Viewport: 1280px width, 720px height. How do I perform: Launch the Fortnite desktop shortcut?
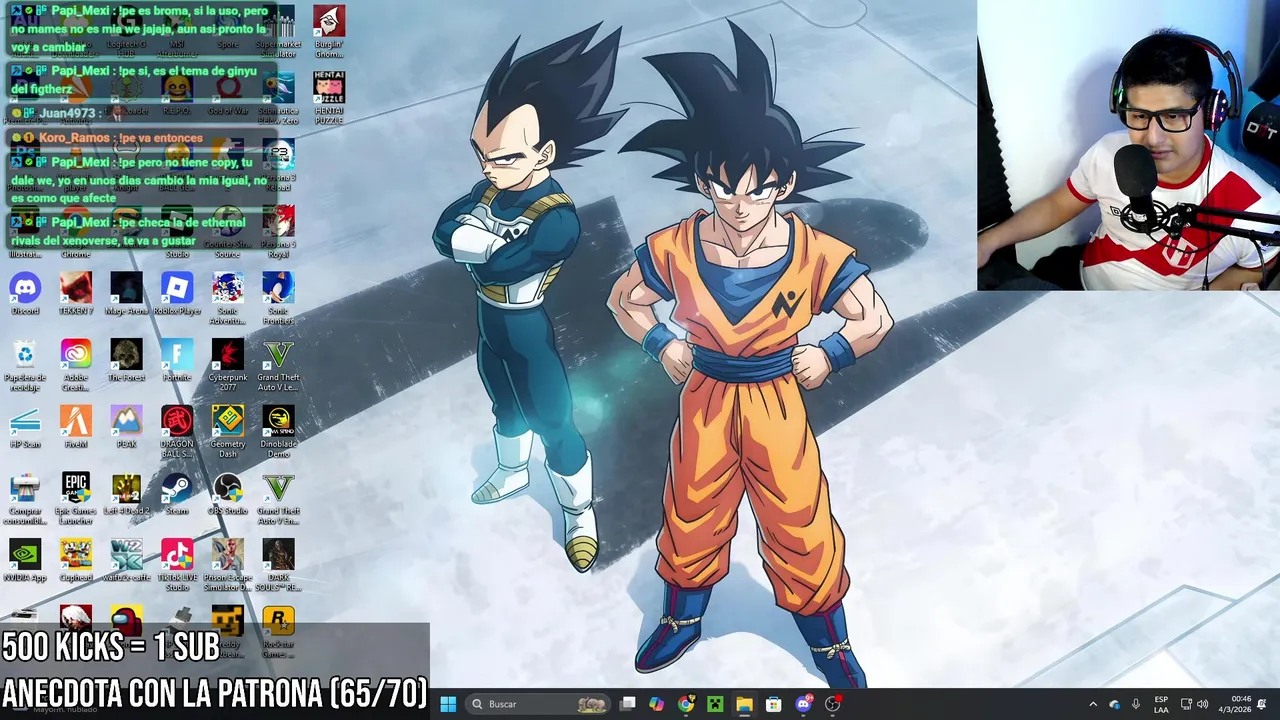(x=177, y=361)
